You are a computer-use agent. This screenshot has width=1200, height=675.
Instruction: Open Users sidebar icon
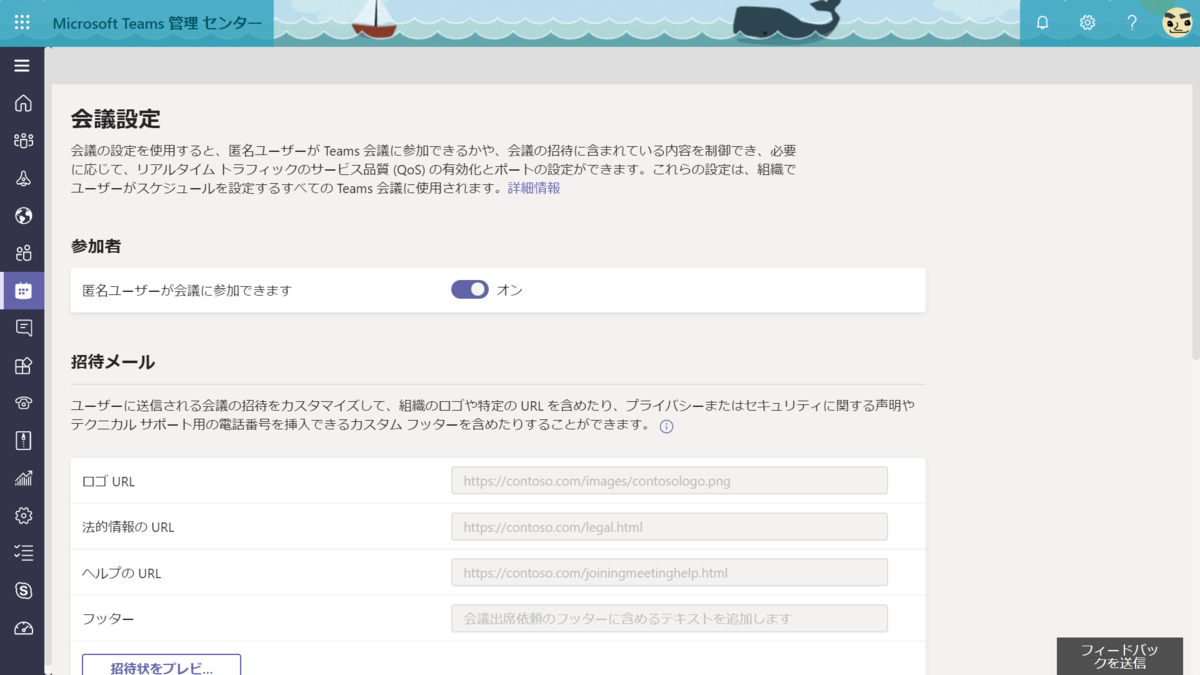23,253
